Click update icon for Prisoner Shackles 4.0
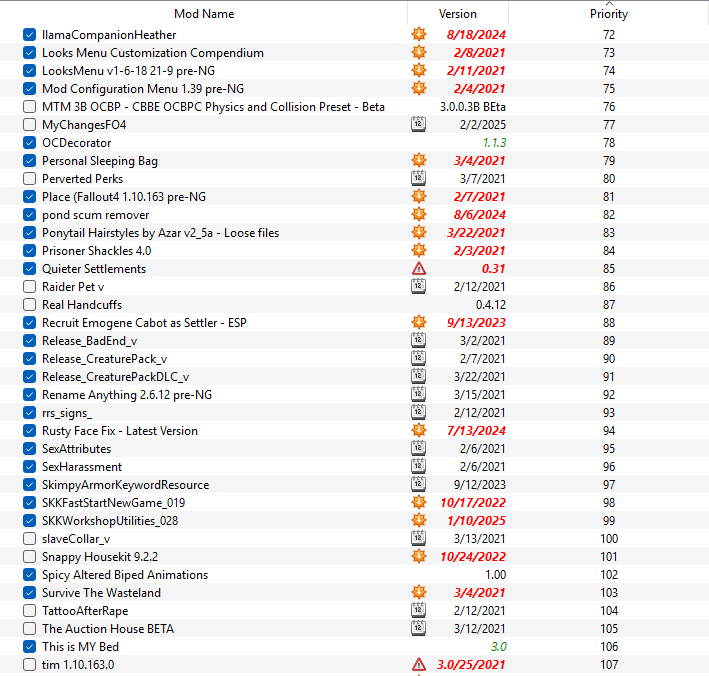Viewport: 709px width, 676px height. point(419,250)
